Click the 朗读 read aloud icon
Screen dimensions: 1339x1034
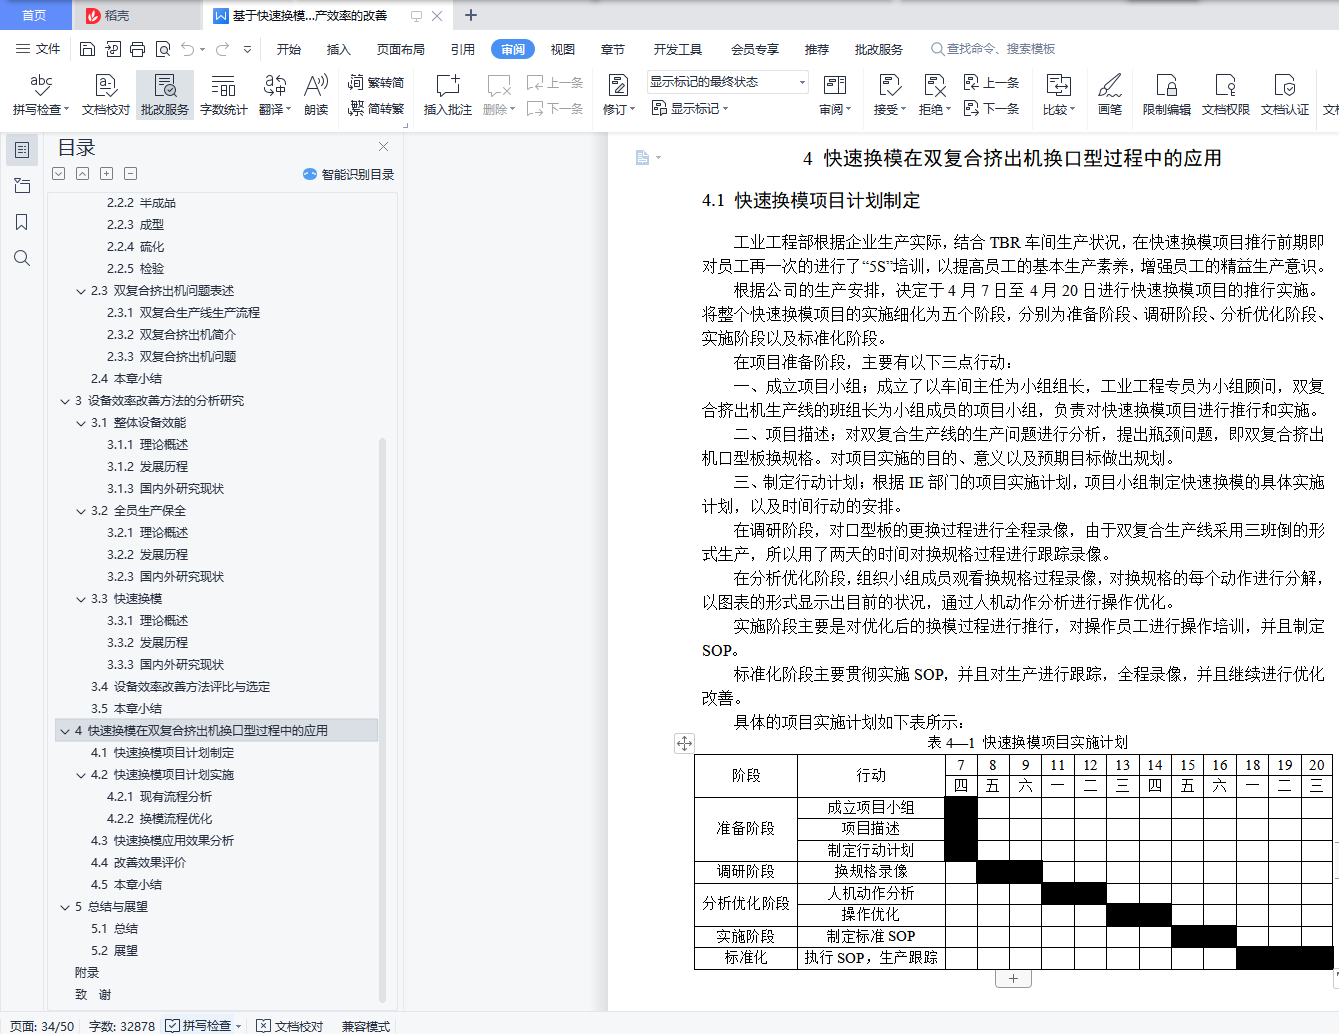coord(316,95)
